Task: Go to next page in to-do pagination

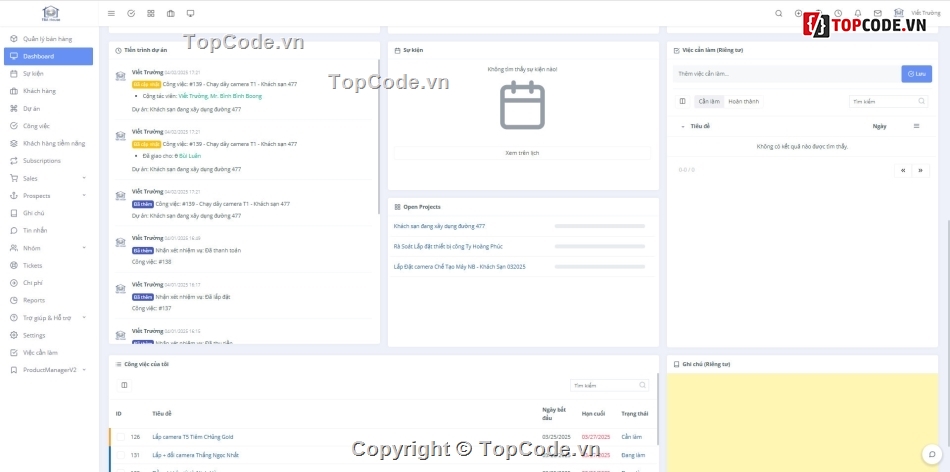Action: [920, 170]
